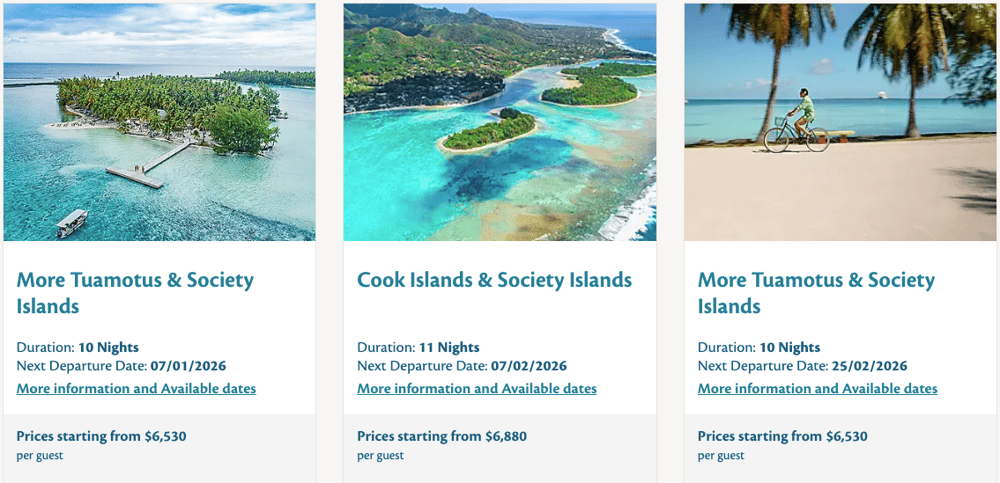This screenshot has width=1000, height=483.
Task: Click "per guest" under the $6,880 price
Action: (x=380, y=456)
